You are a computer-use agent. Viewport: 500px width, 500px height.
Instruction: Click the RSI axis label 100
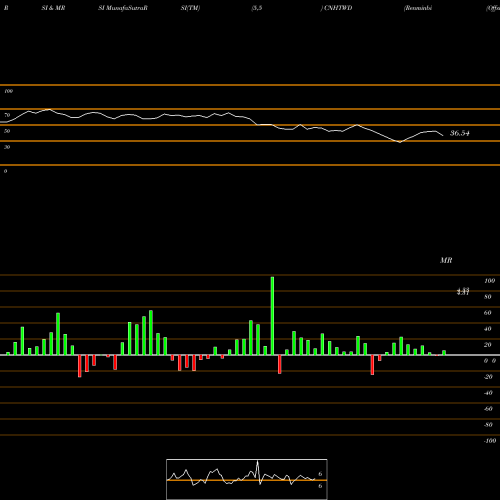point(8,91)
